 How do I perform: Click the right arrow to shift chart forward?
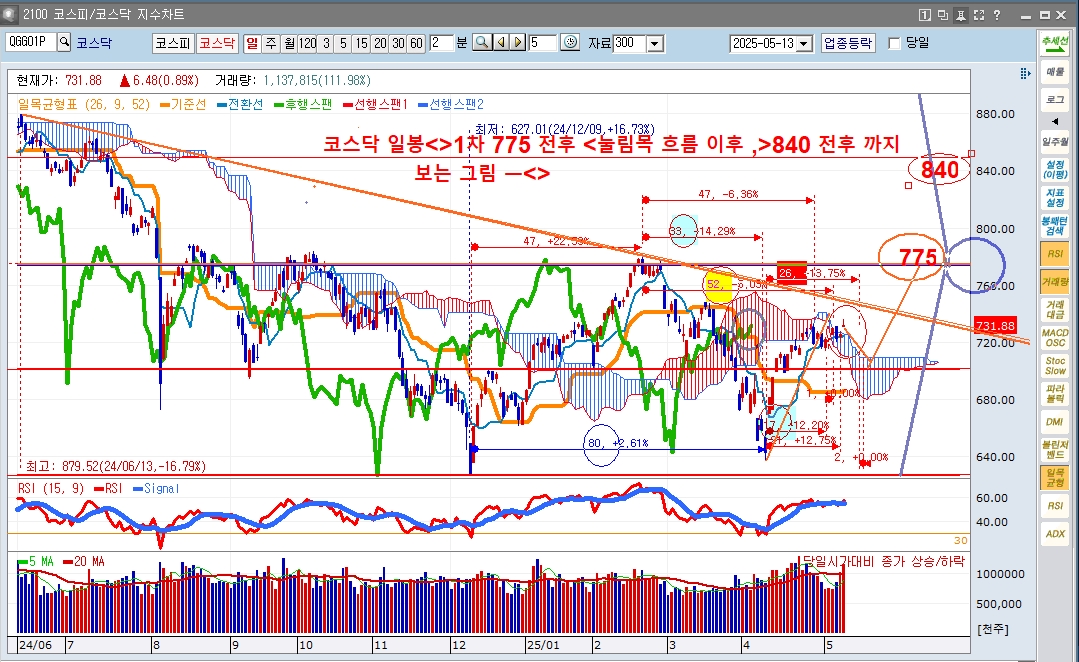(x=518, y=43)
